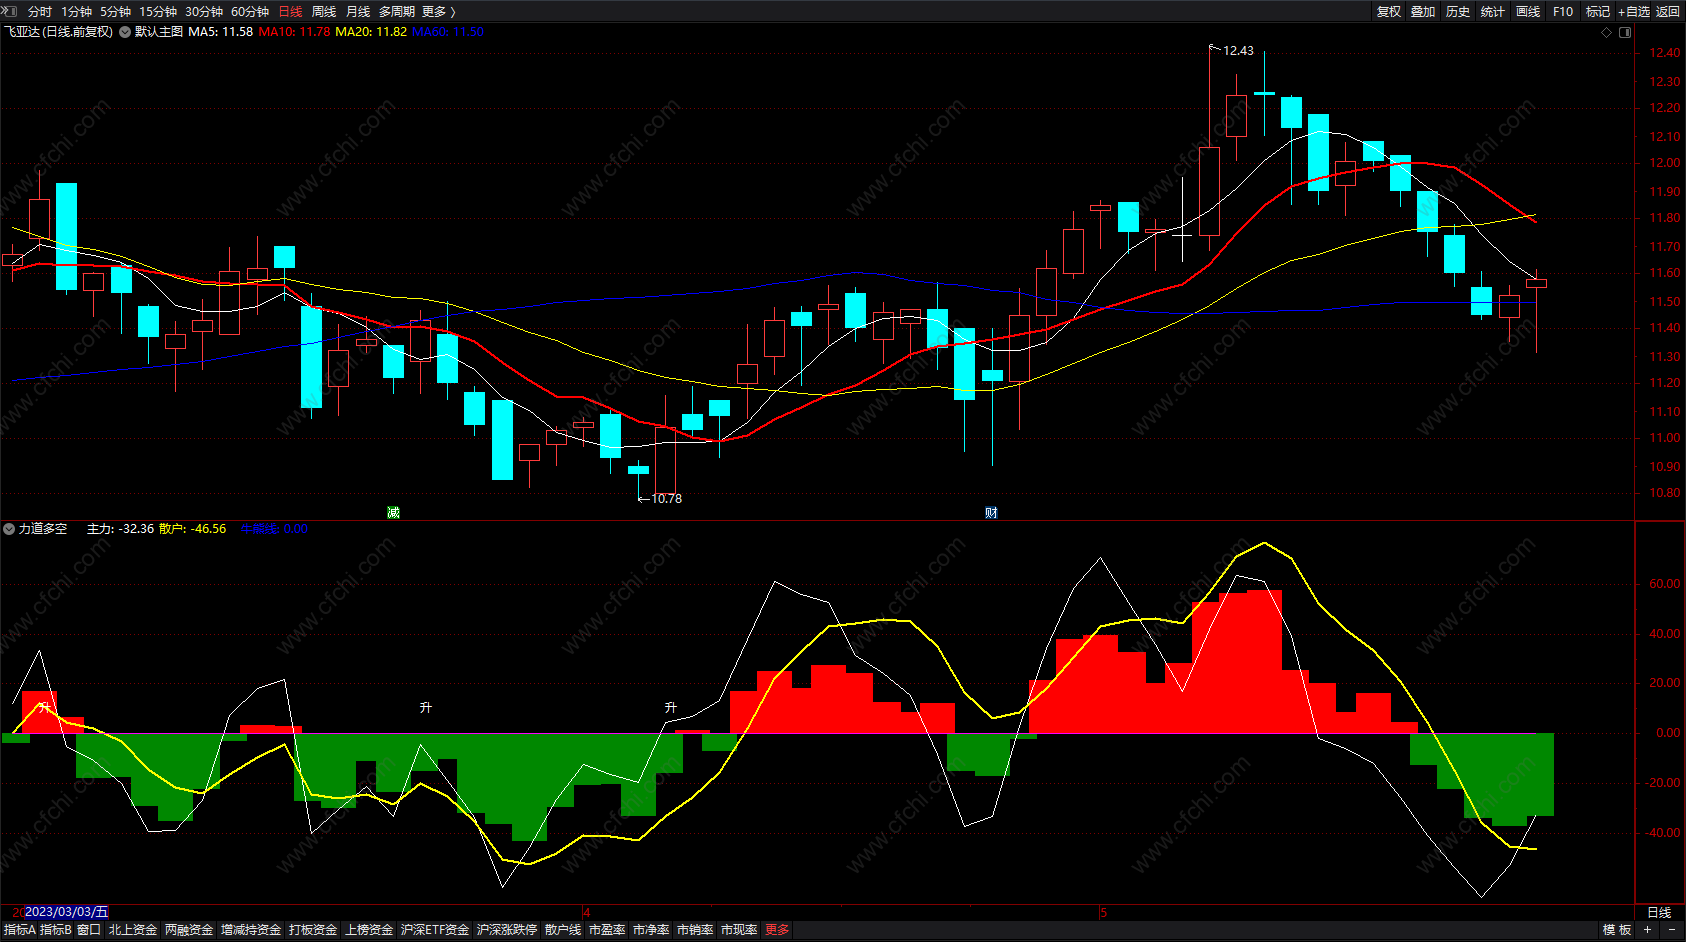Click the collapse panel icon at top-left
This screenshot has width=1686, height=942.
coord(10,11)
